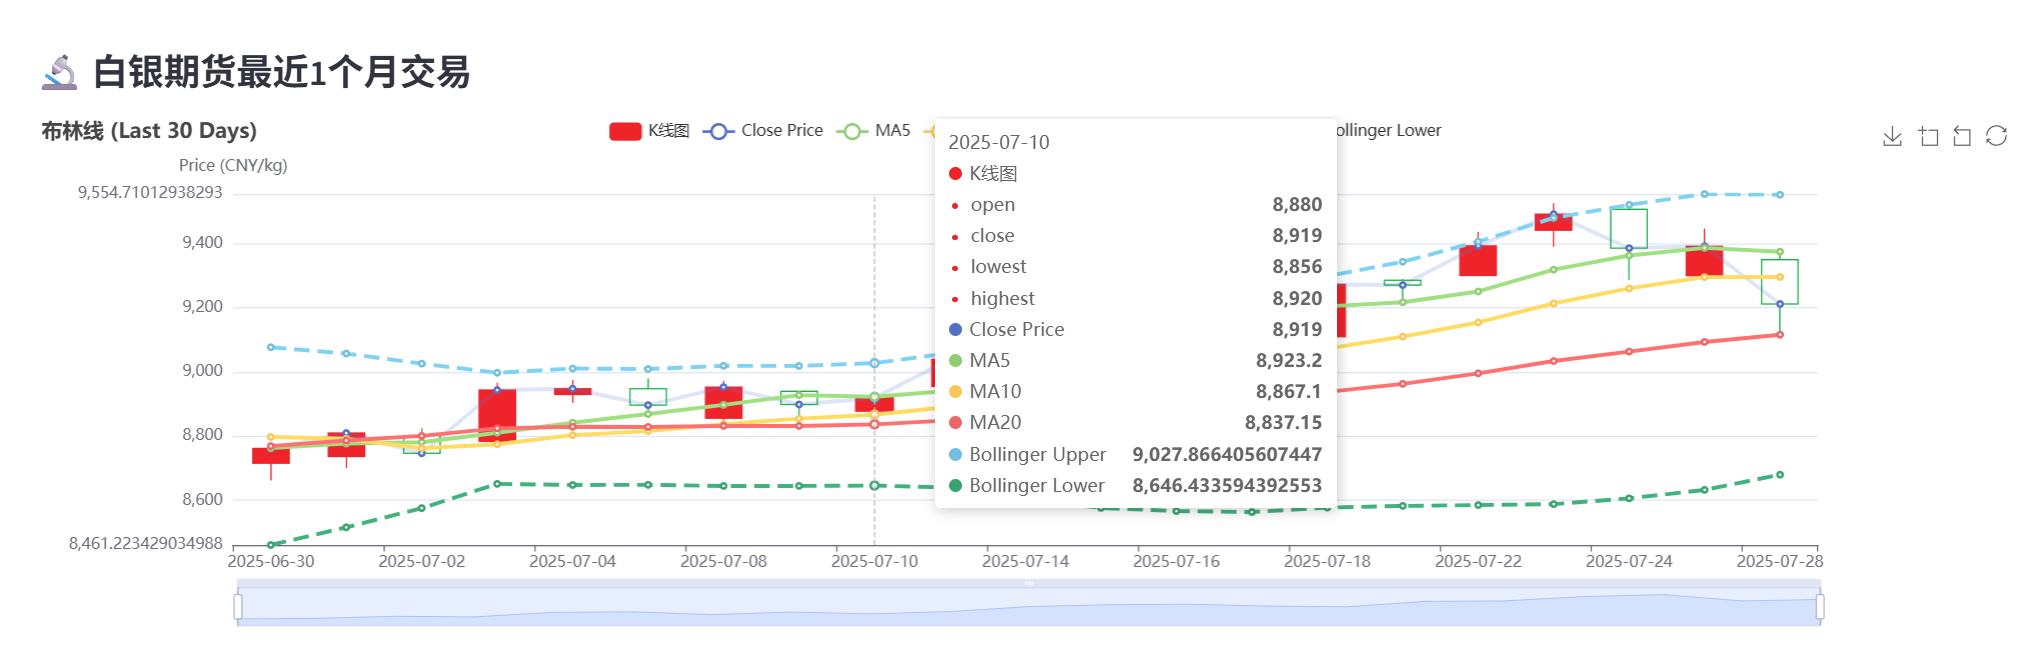Click the 2025-06-30 x-axis date label
Viewport: 2031px width, 655px height.
tap(271, 562)
